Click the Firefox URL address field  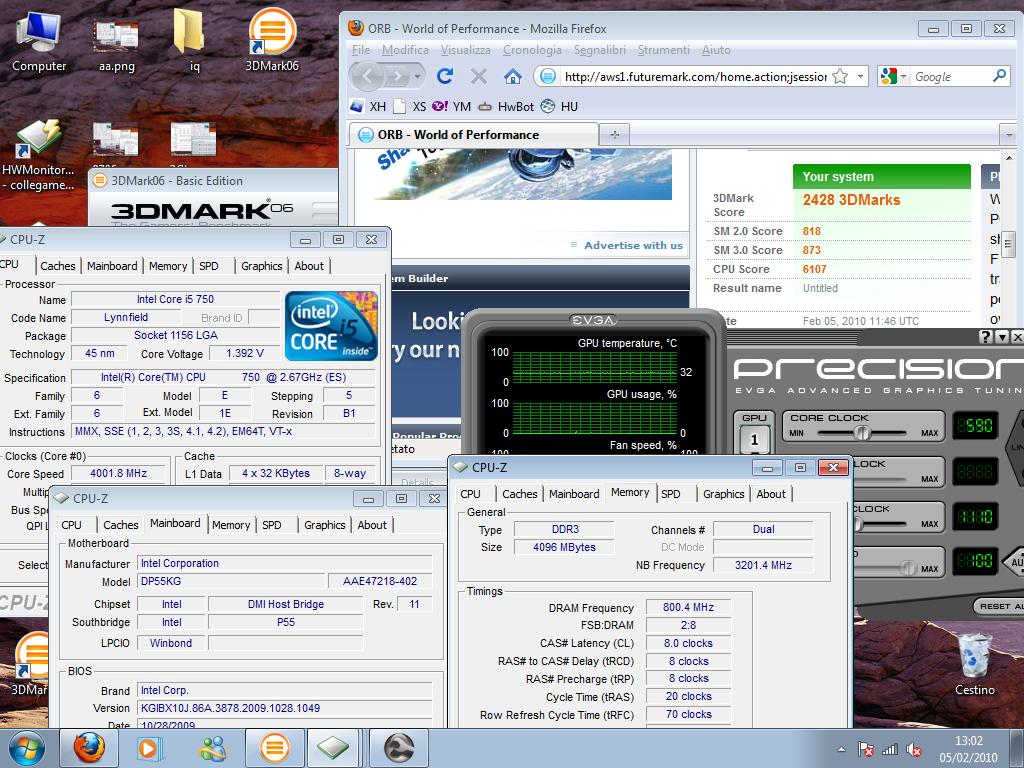coord(695,76)
